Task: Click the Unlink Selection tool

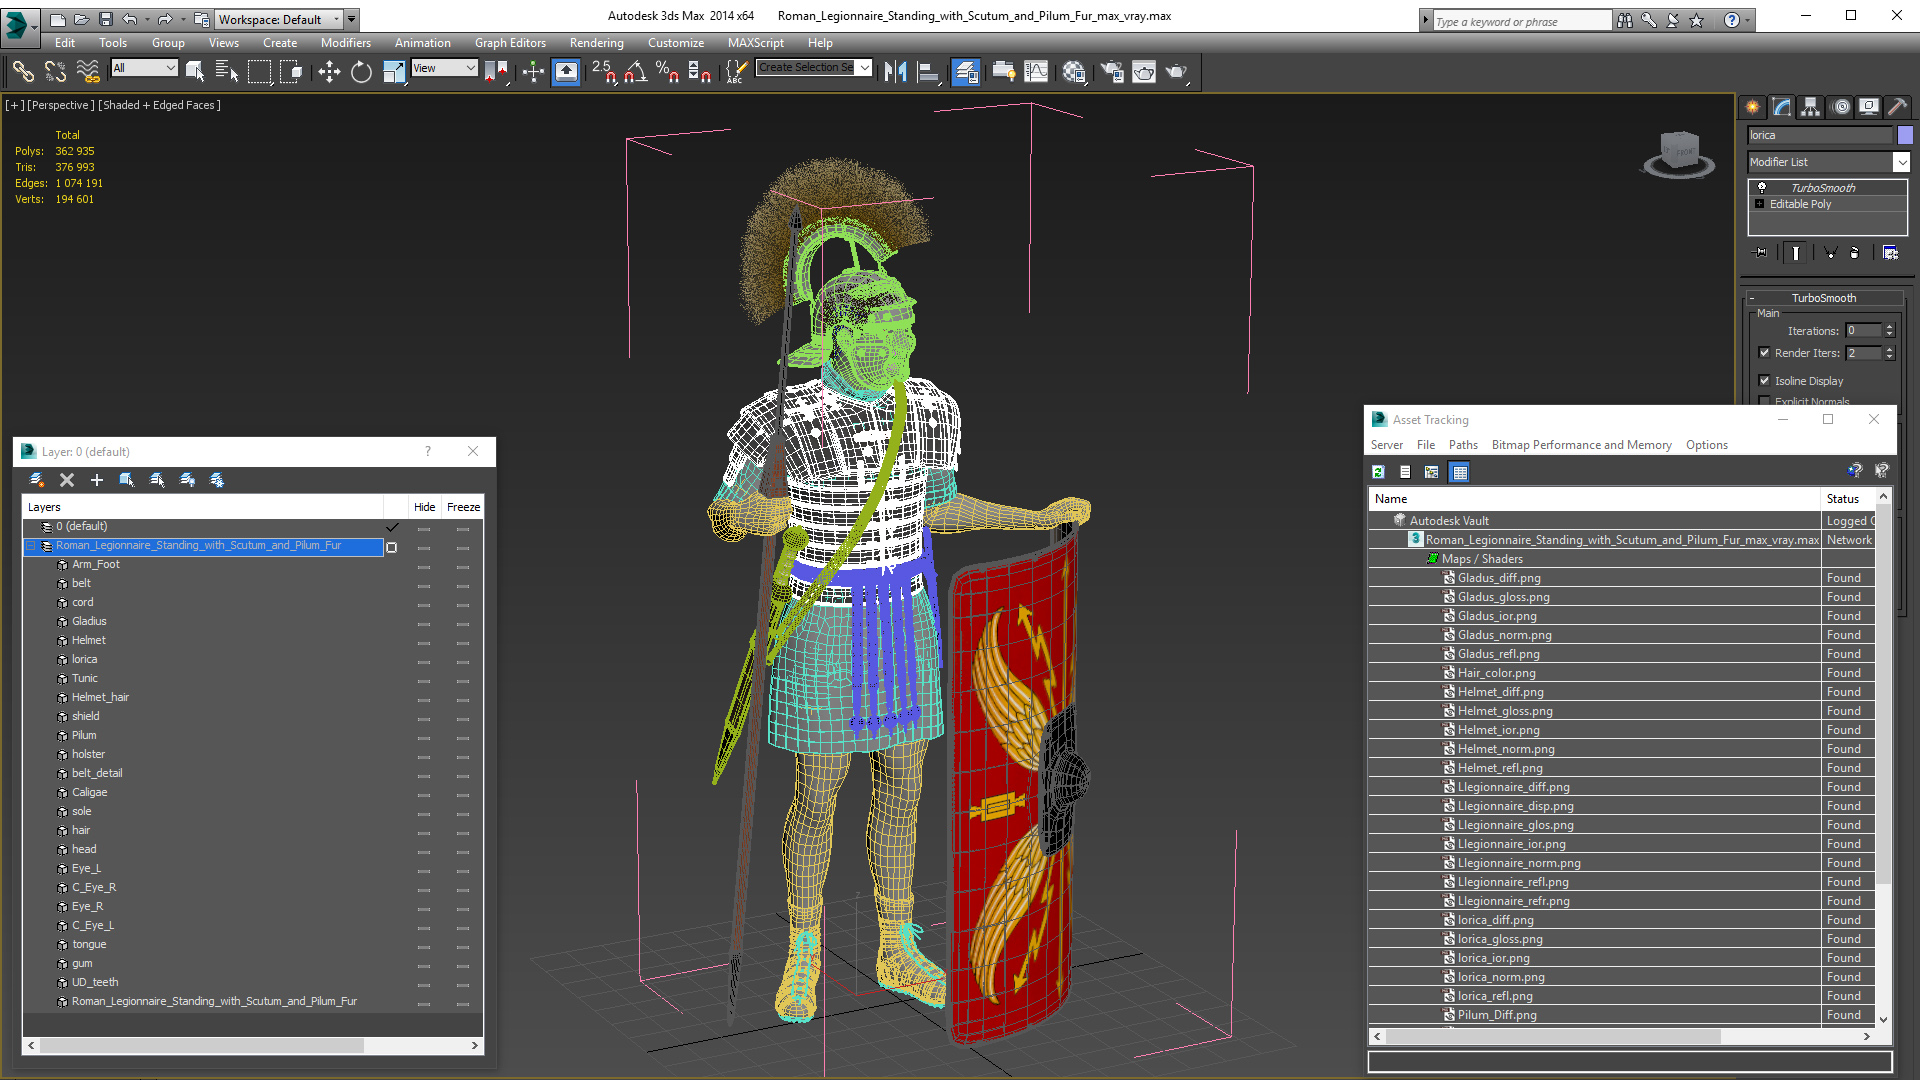Action: pos(55,71)
